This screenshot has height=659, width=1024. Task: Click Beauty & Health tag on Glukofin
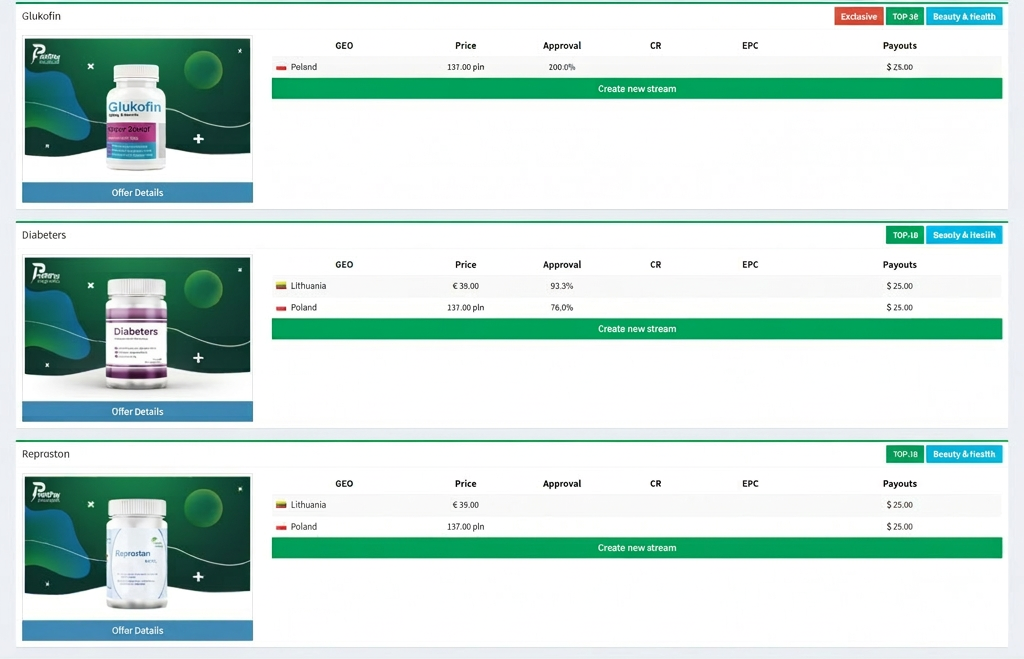click(x=964, y=16)
